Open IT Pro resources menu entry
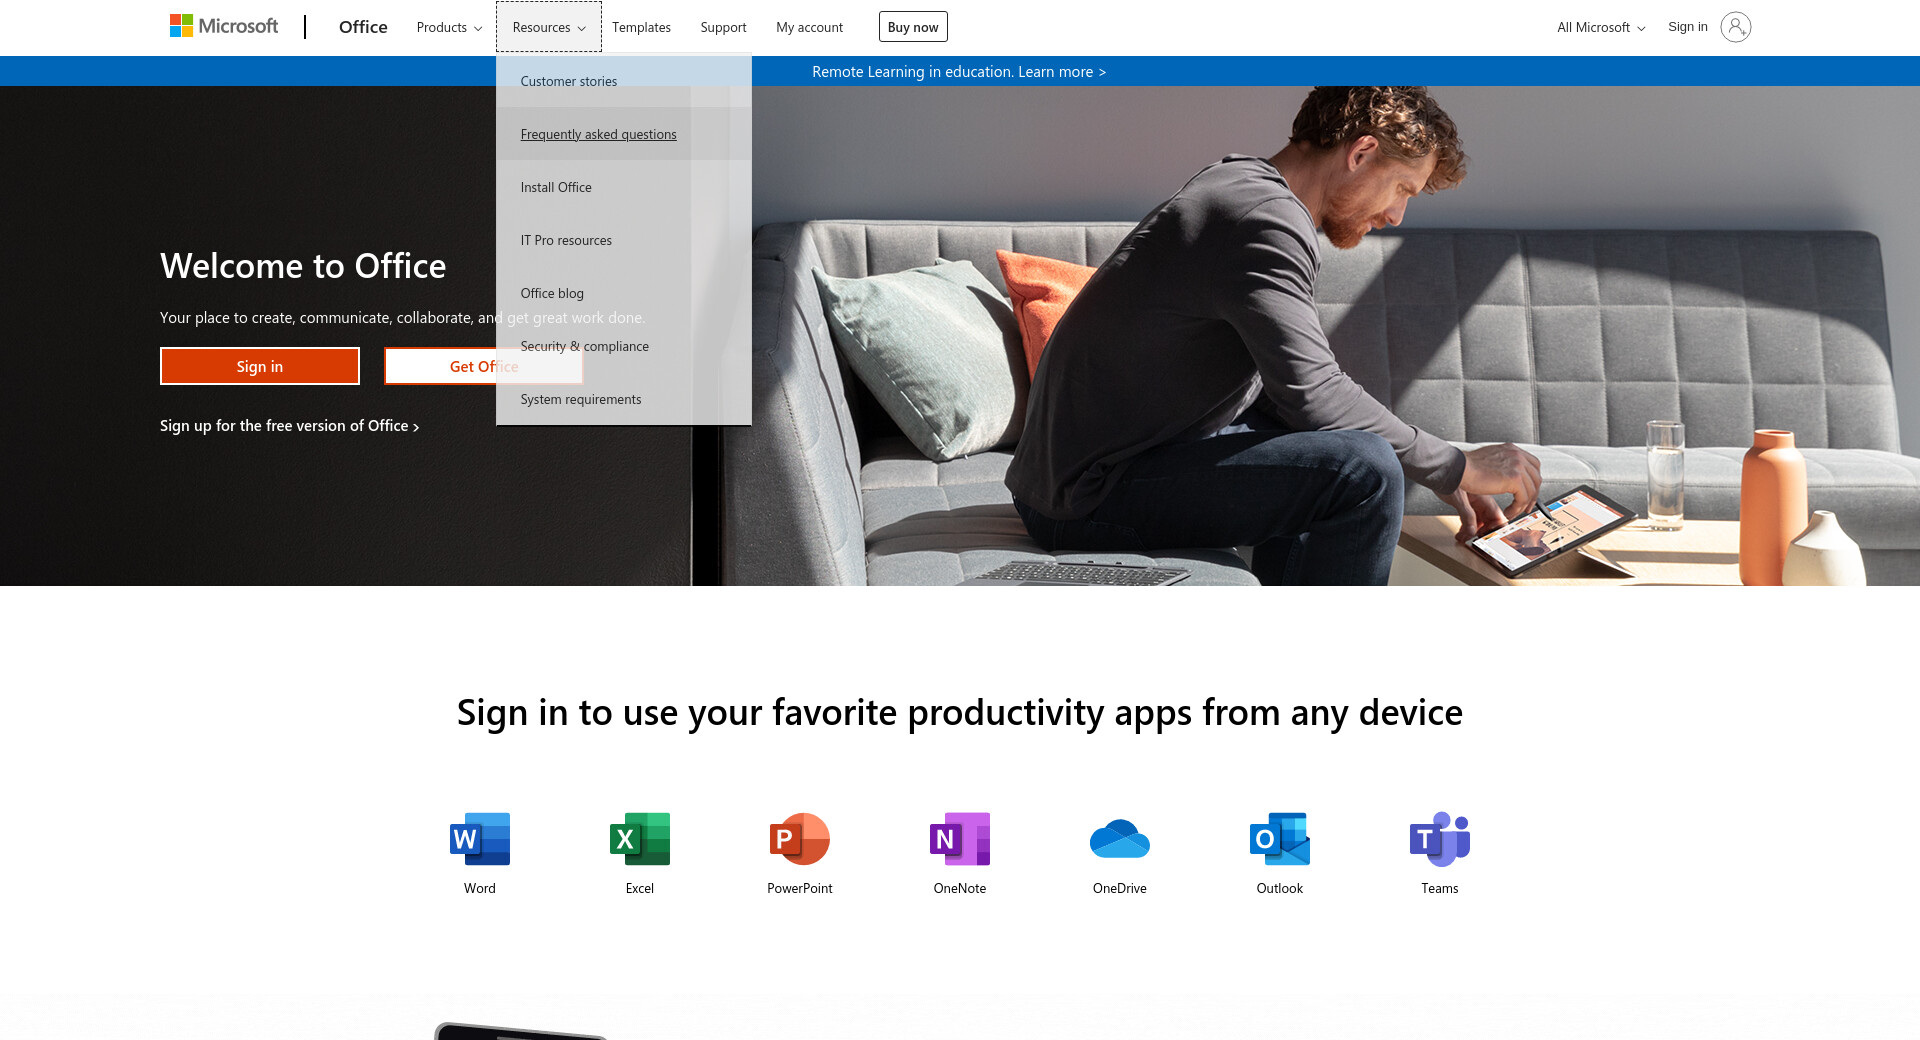 coord(566,240)
